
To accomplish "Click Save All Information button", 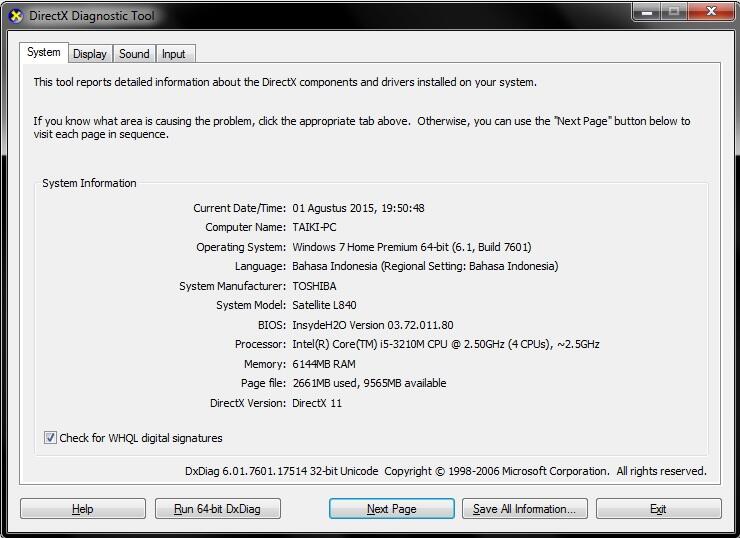I will [525, 509].
